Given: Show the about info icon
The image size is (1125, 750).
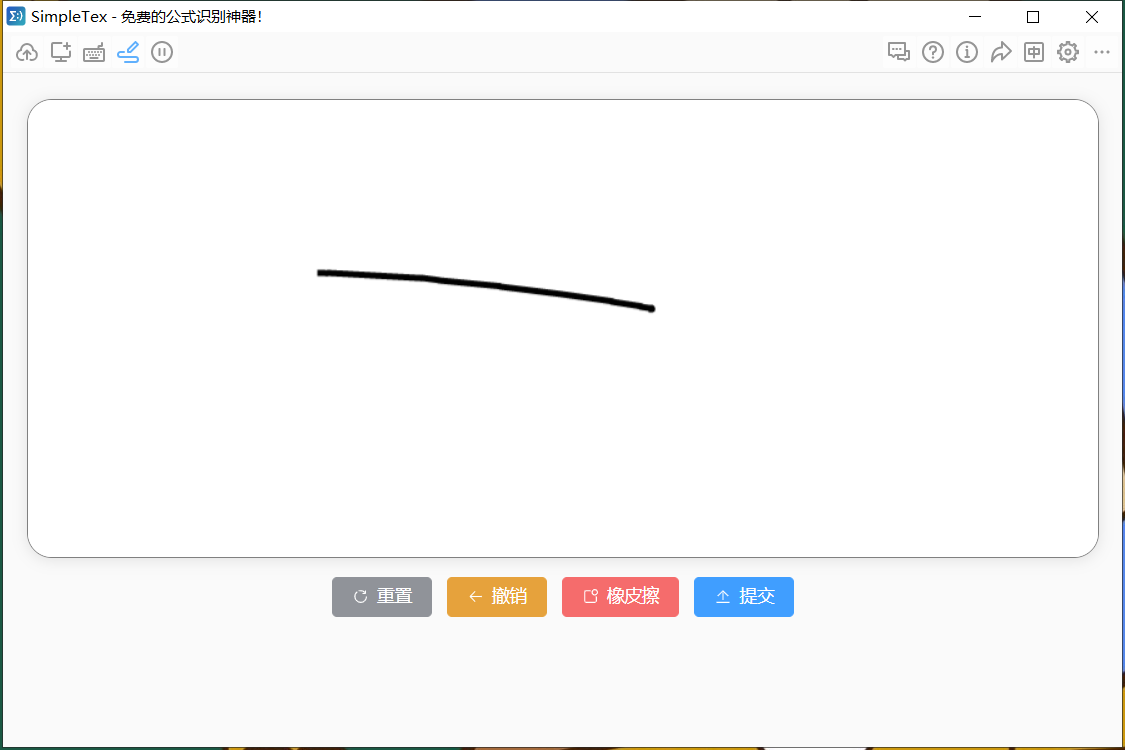Looking at the screenshot, I should 967,53.
